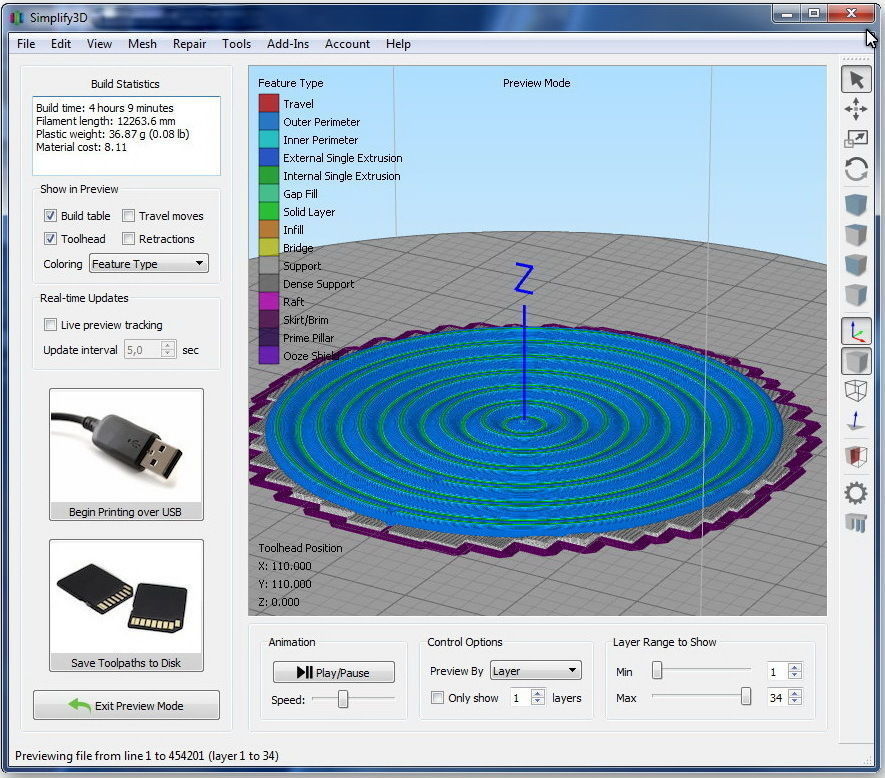Pick the second cube view below blue cube

point(856,234)
